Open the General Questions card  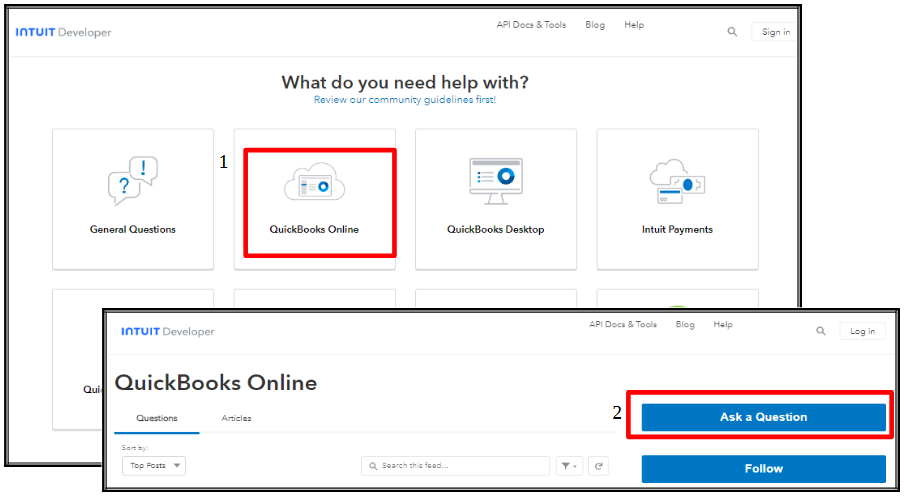[133, 199]
